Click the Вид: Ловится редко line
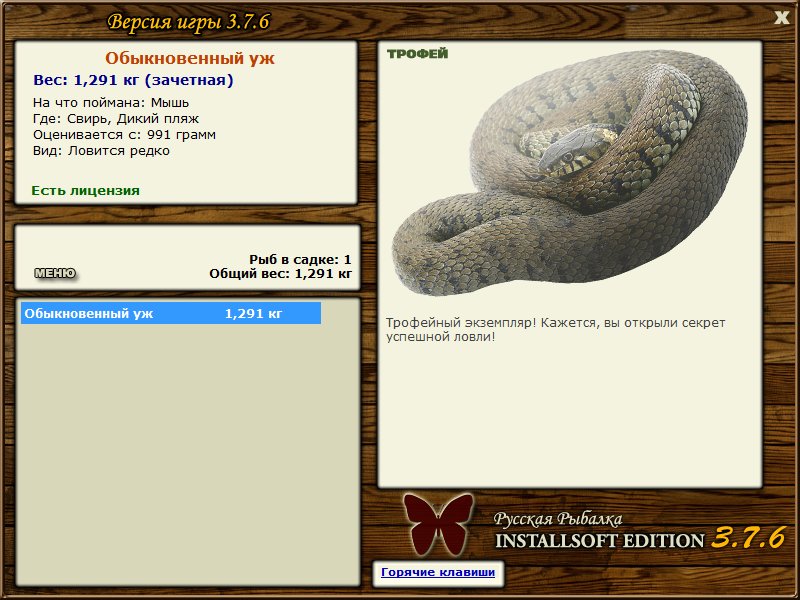800x600 pixels. click(x=101, y=151)
